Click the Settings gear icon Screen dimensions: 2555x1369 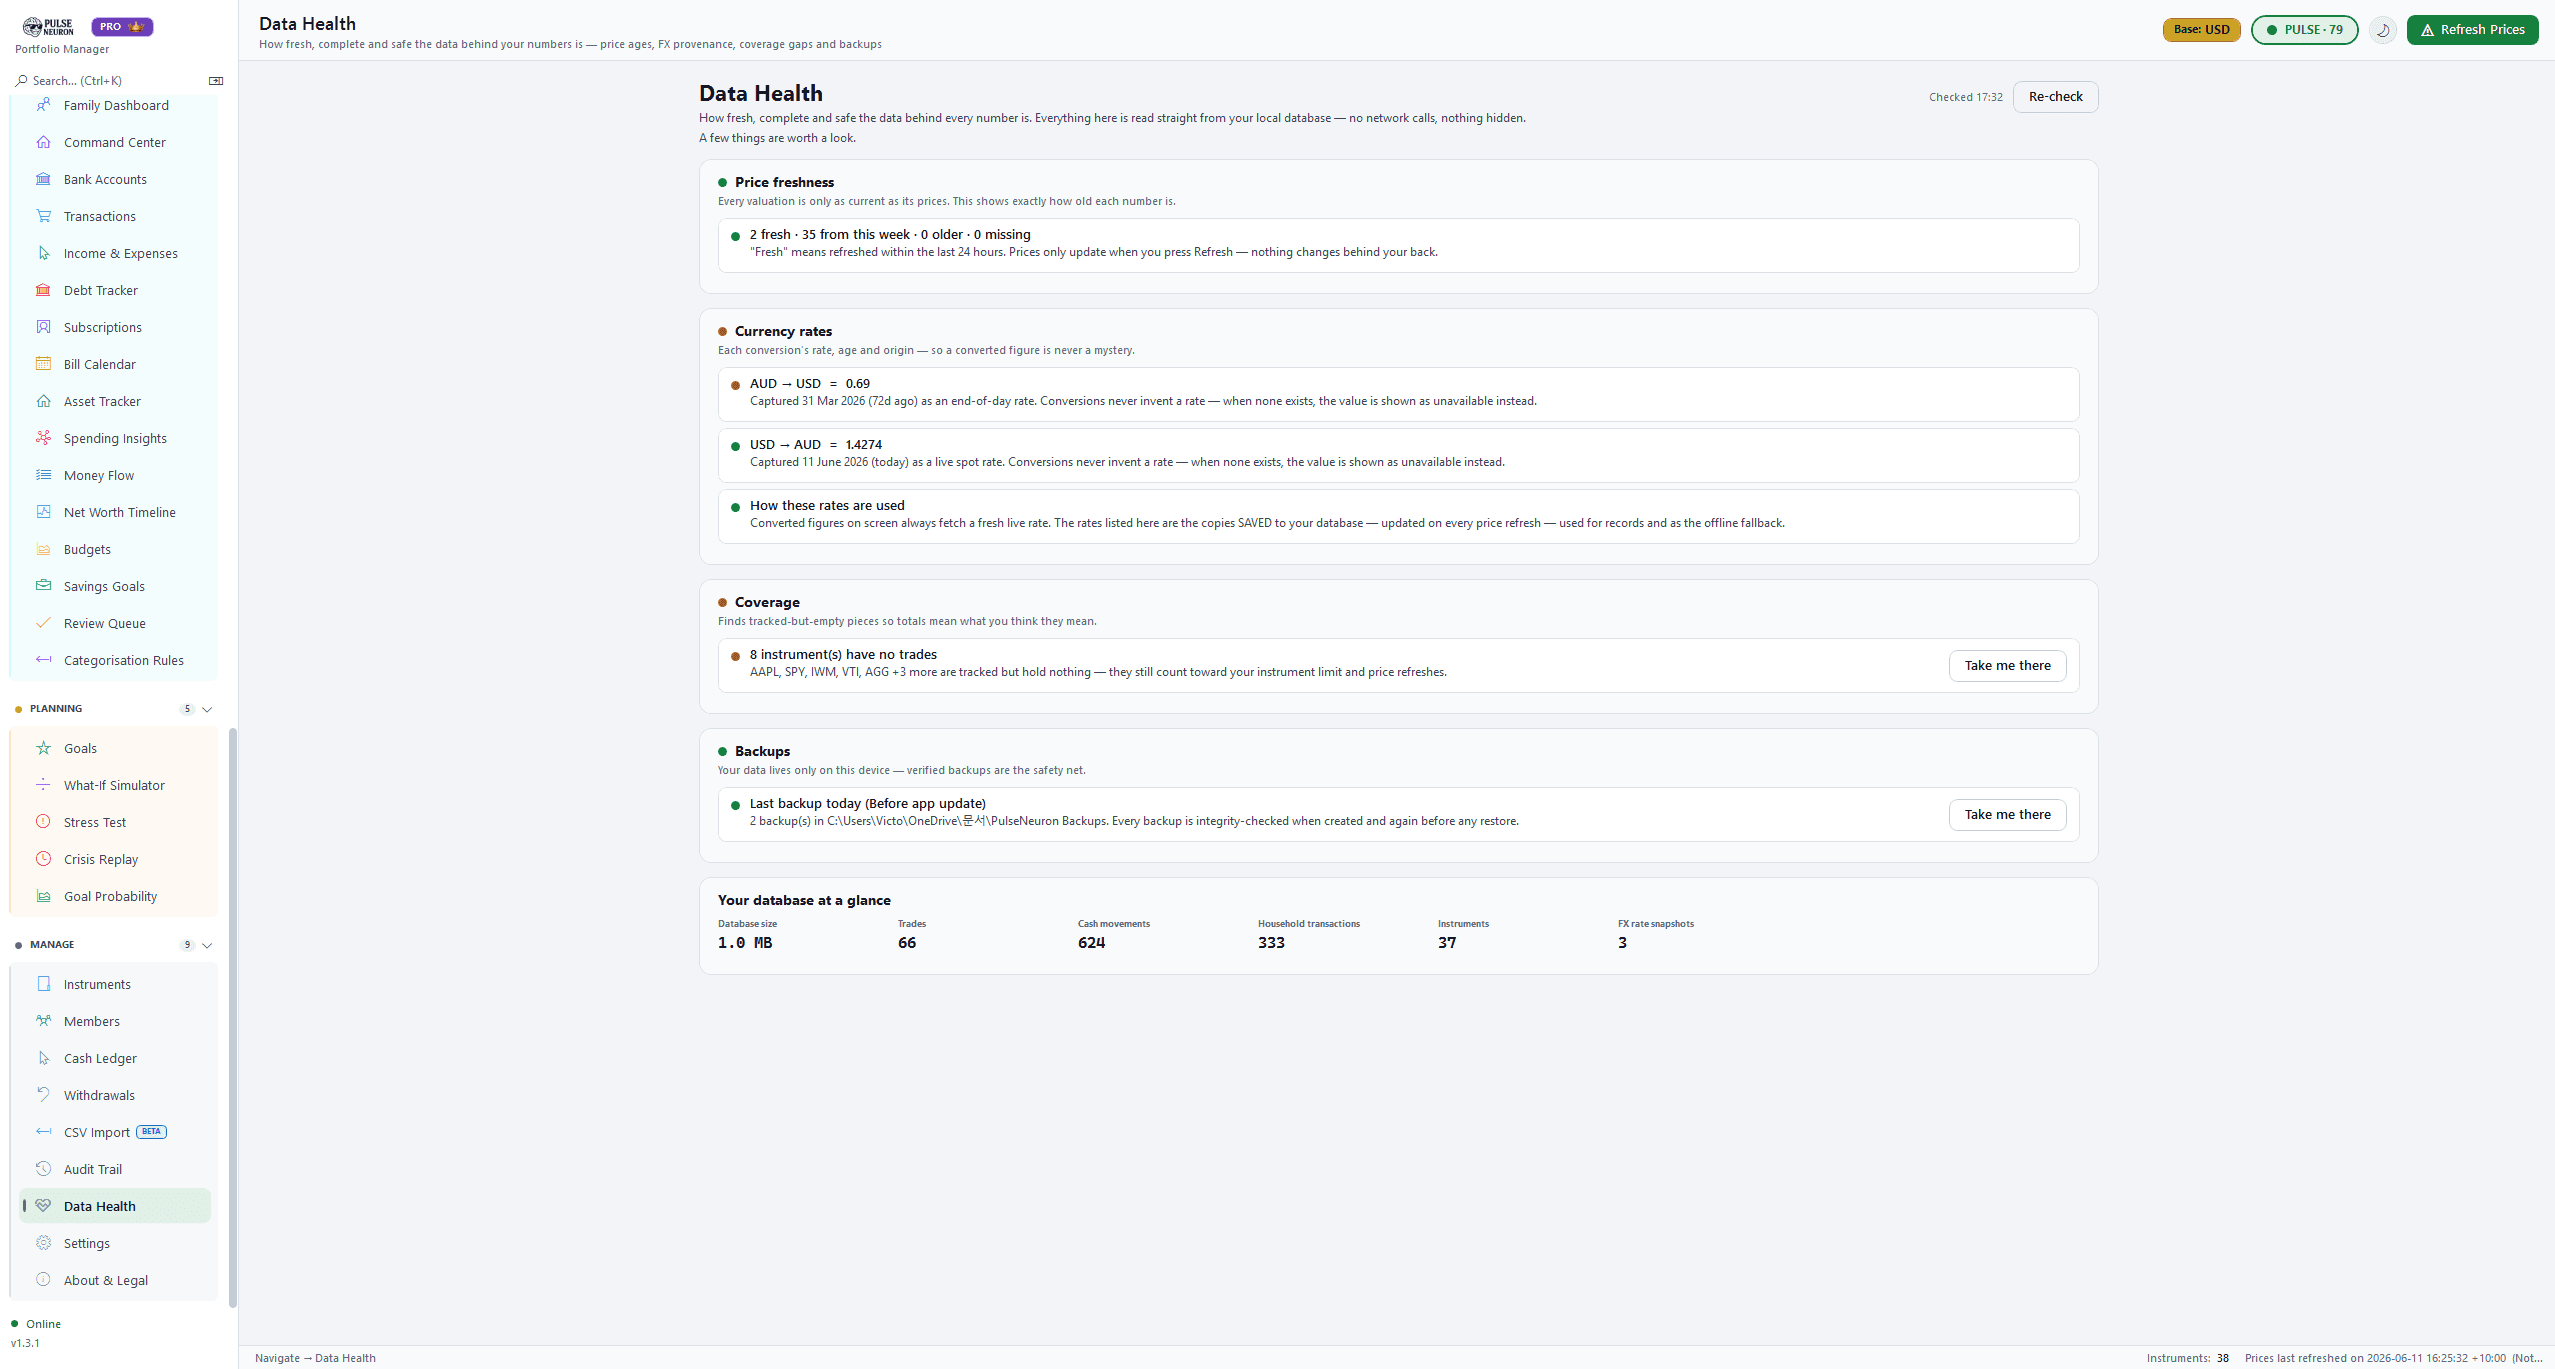[43, 1243]
